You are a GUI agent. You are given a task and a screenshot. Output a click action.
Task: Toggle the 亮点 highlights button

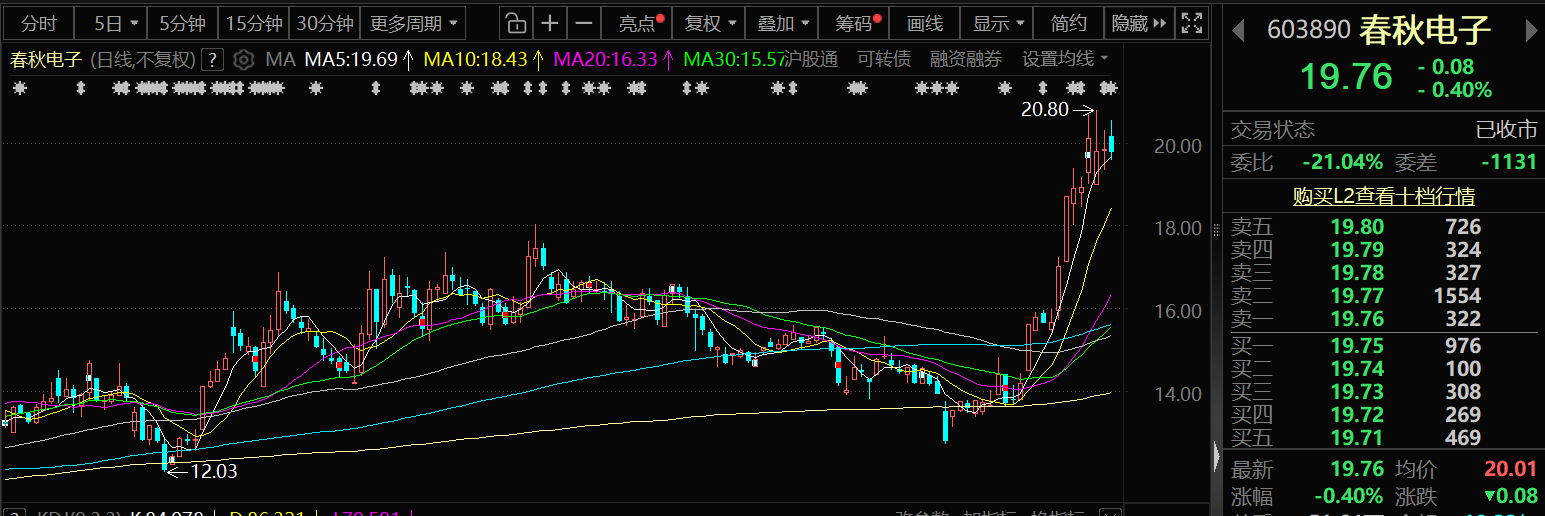(641, 23)
